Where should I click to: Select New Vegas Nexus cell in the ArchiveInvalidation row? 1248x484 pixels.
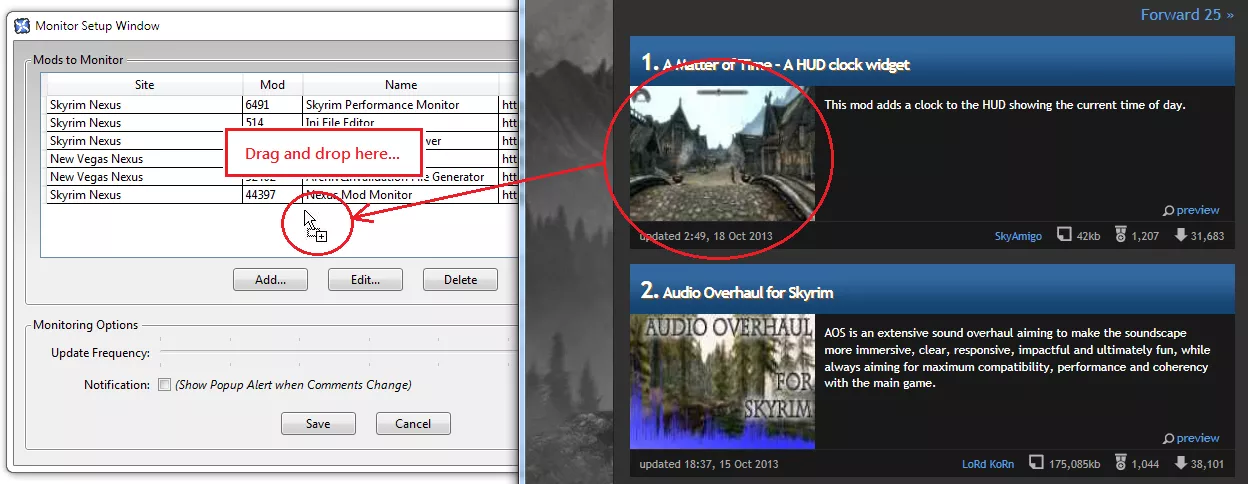click(145, 177)
